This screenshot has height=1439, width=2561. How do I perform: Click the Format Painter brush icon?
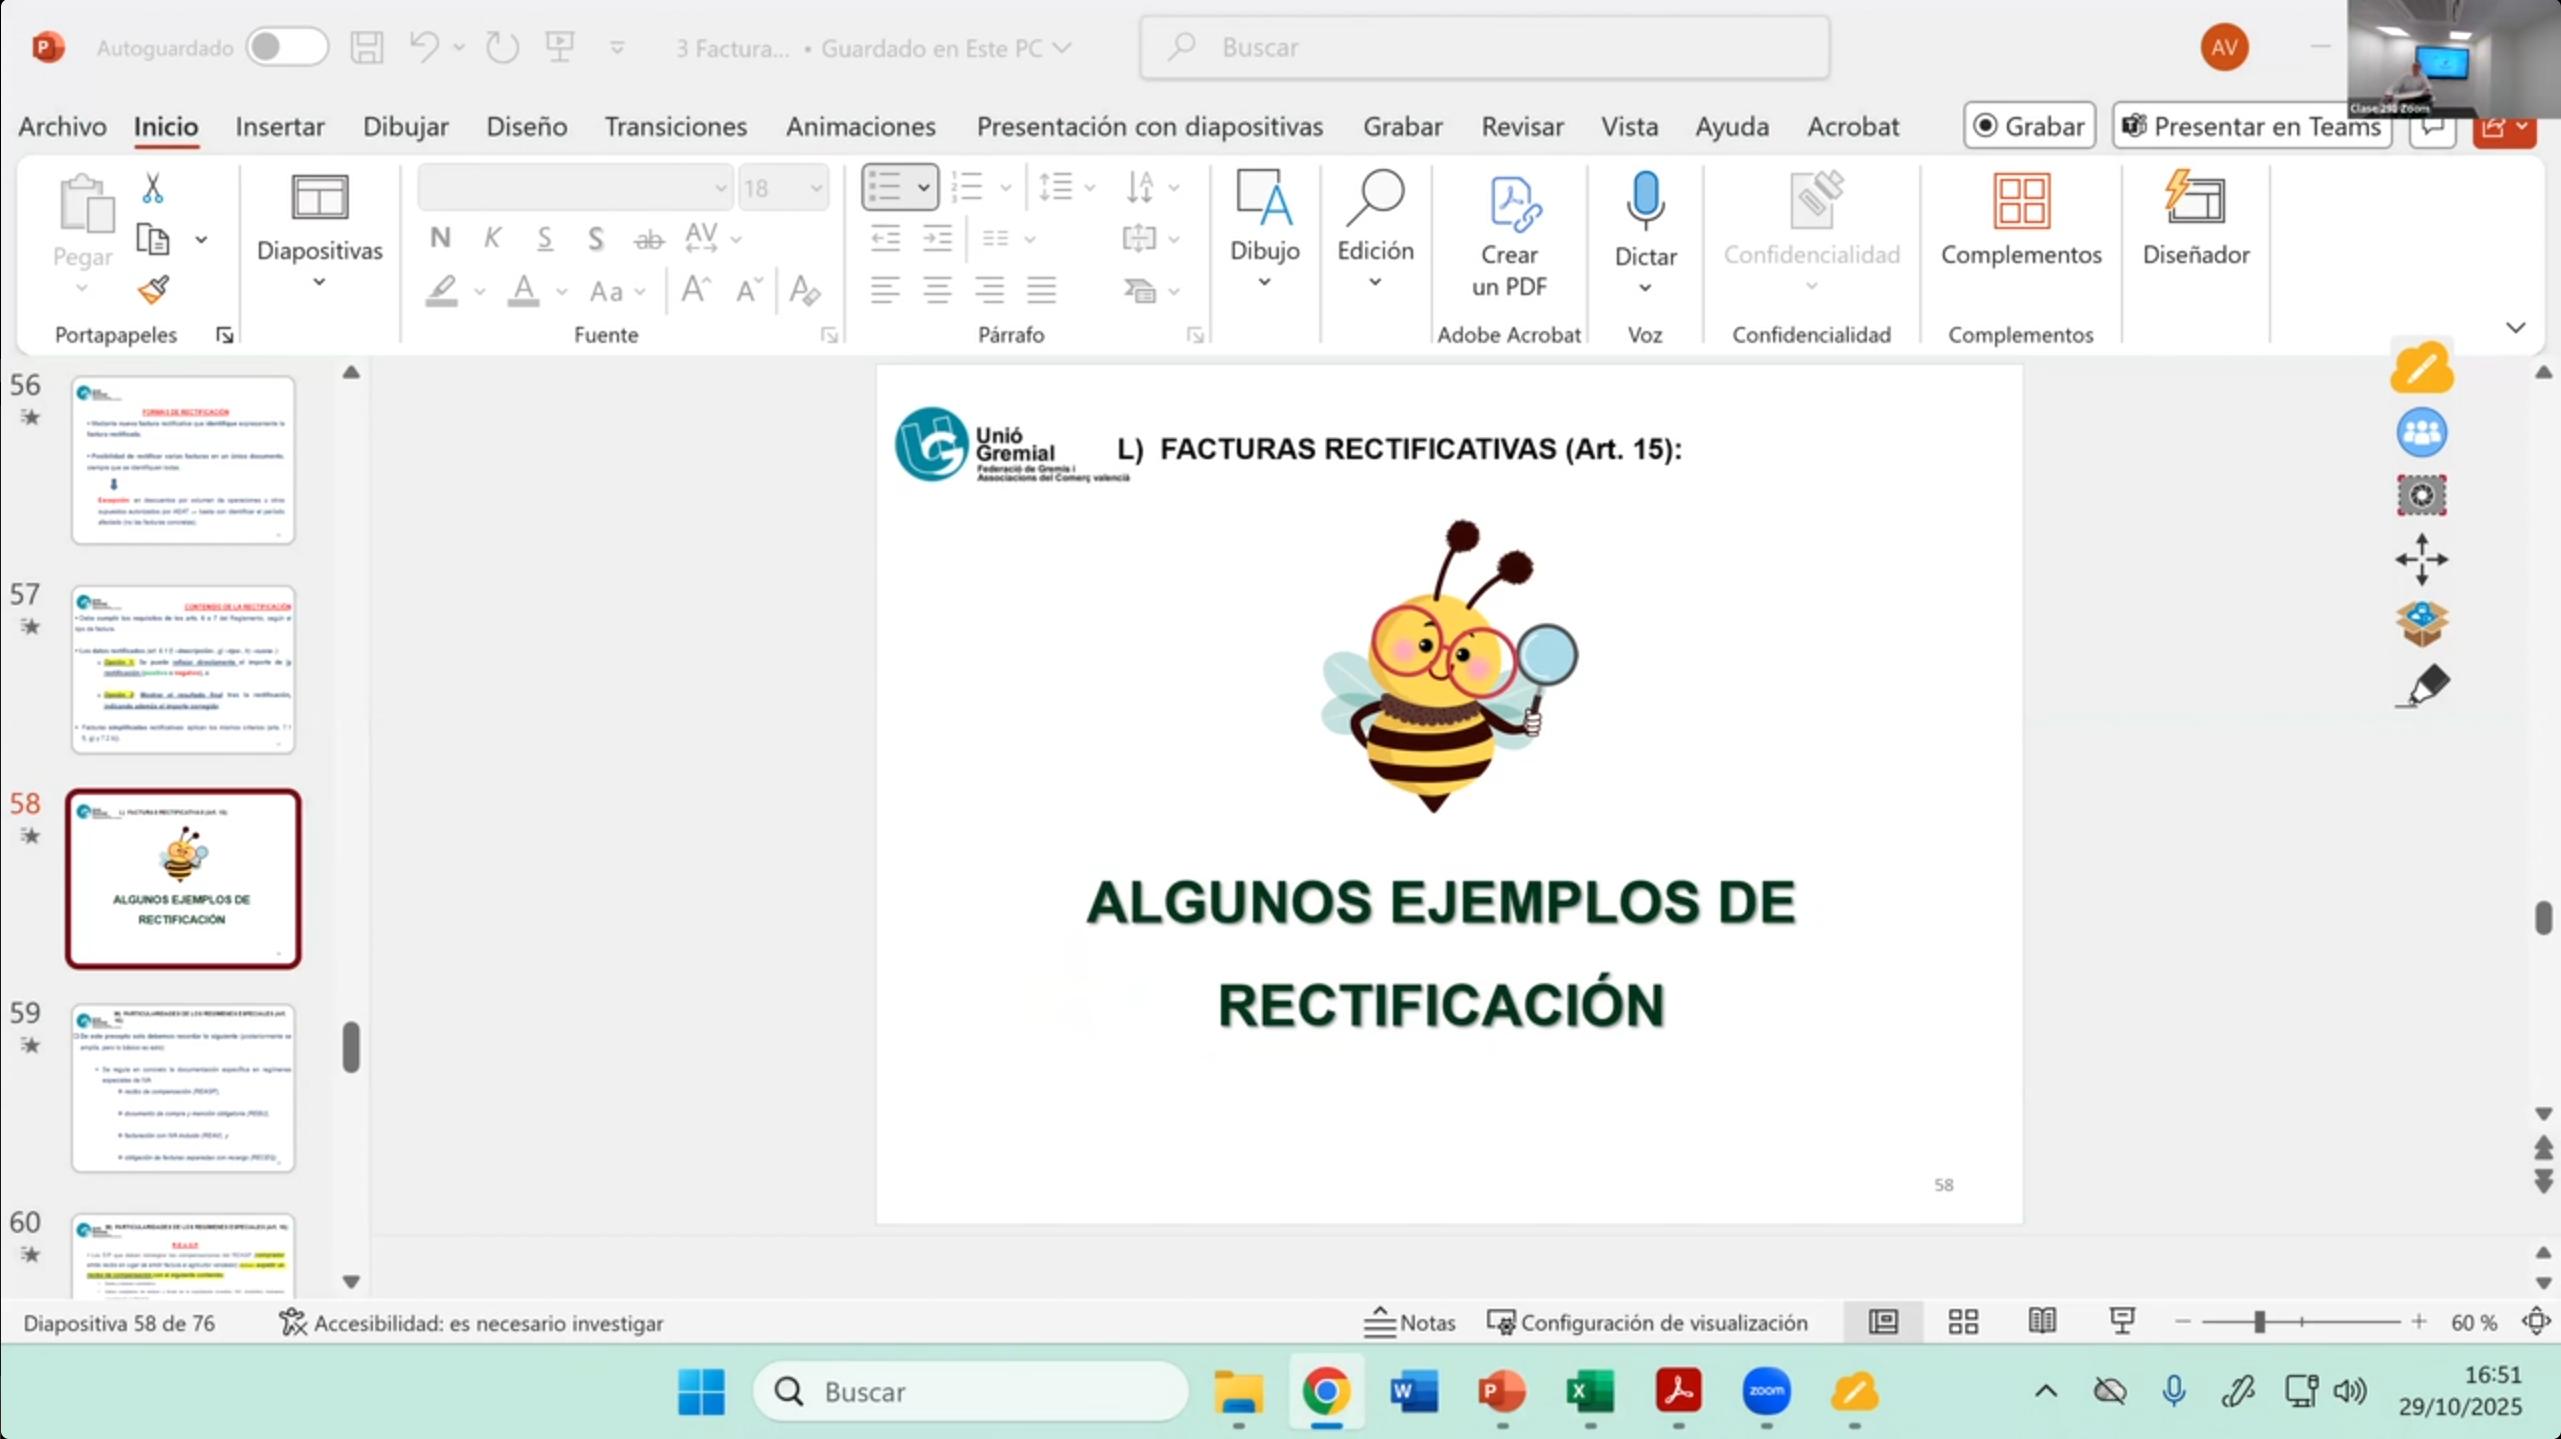point(153,290)
